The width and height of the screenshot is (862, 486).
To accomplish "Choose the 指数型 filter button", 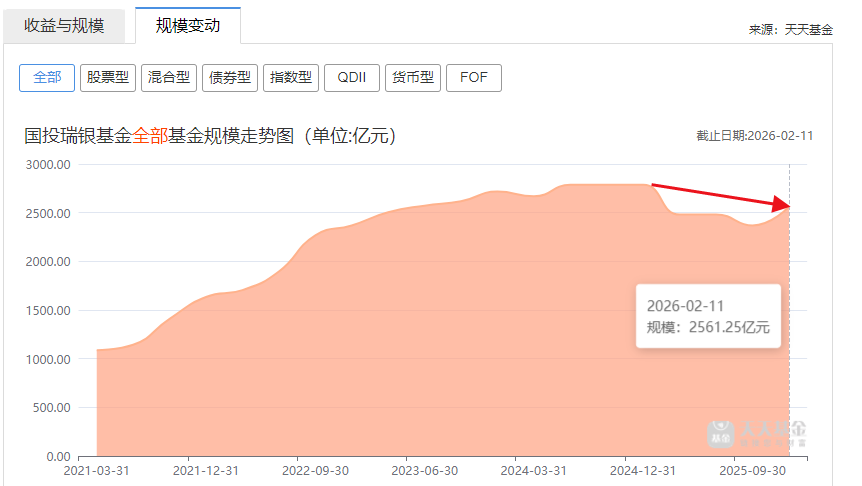I will pyautogui.click(x=291, y=77).
